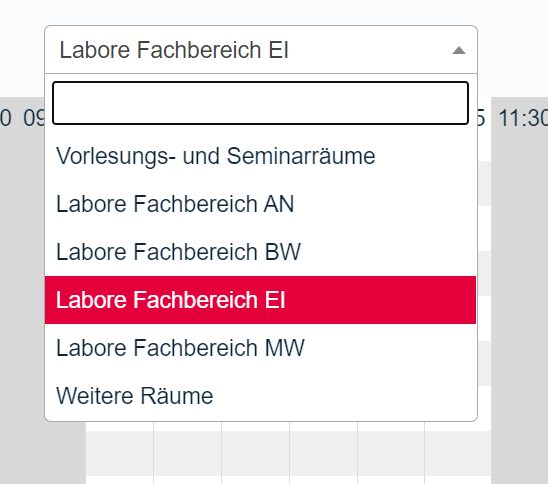Click rightmost gray timetable cell below dropdown
Viewport: 548px width, 484px height.
[458, 453]
